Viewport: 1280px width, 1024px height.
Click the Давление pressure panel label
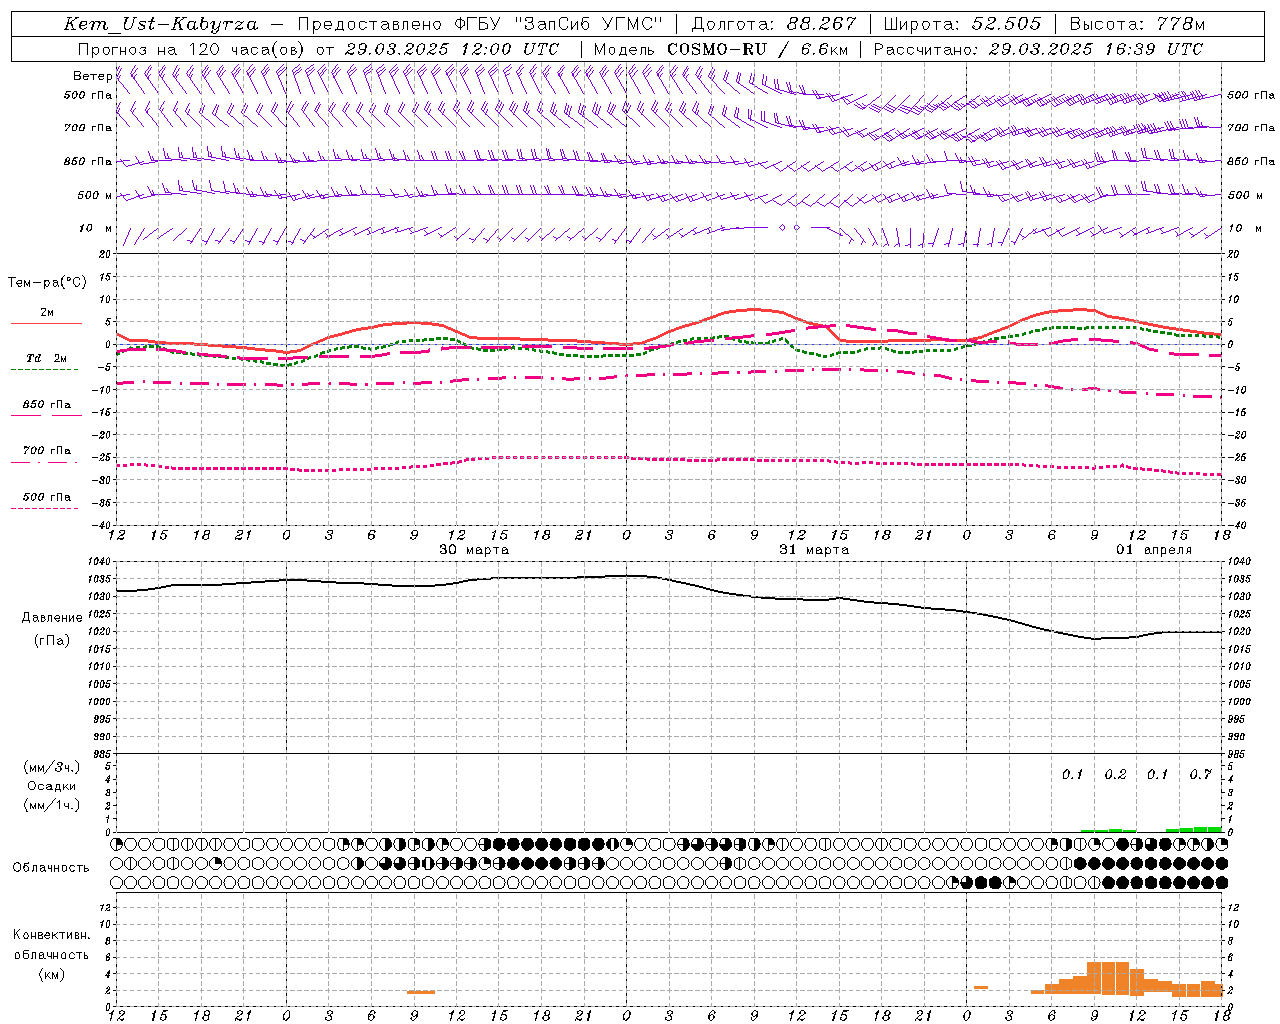(52, 618)
